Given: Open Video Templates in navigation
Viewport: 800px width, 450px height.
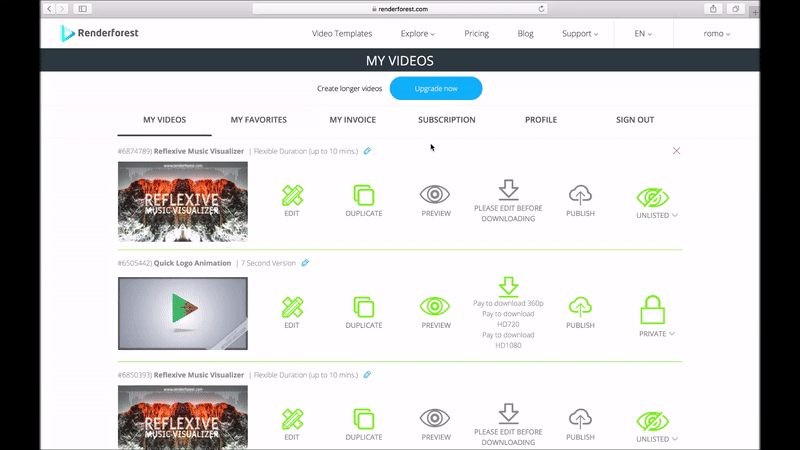Looking at the screenshot, I should pyautogui.click(x=342, y=34).
